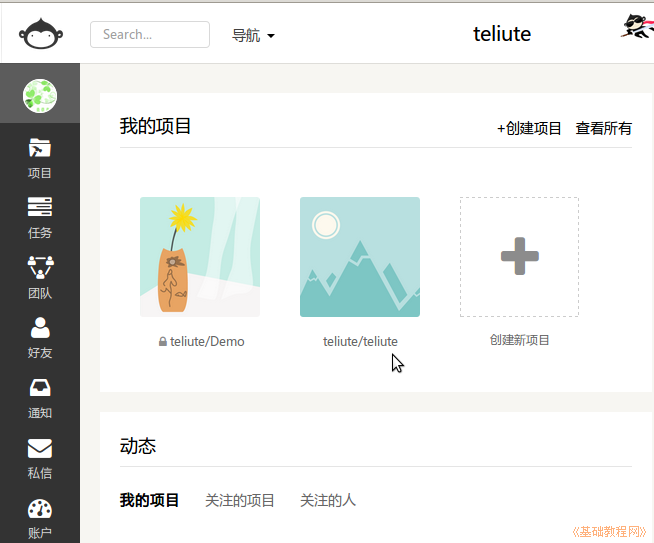Click the 查看所有 view all link
The image size is (654, 543).
coord(604,128)
